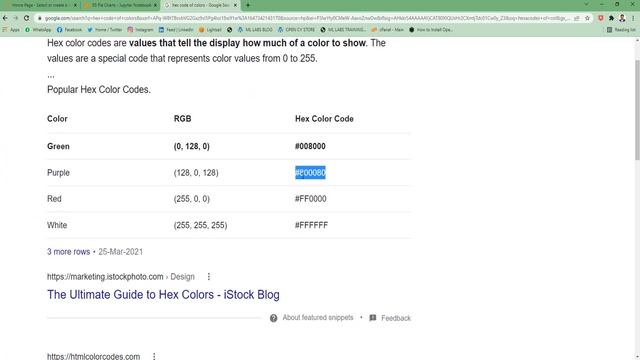Switch to the Pie Charts Jupyter Notebook tab

point(120,5)
